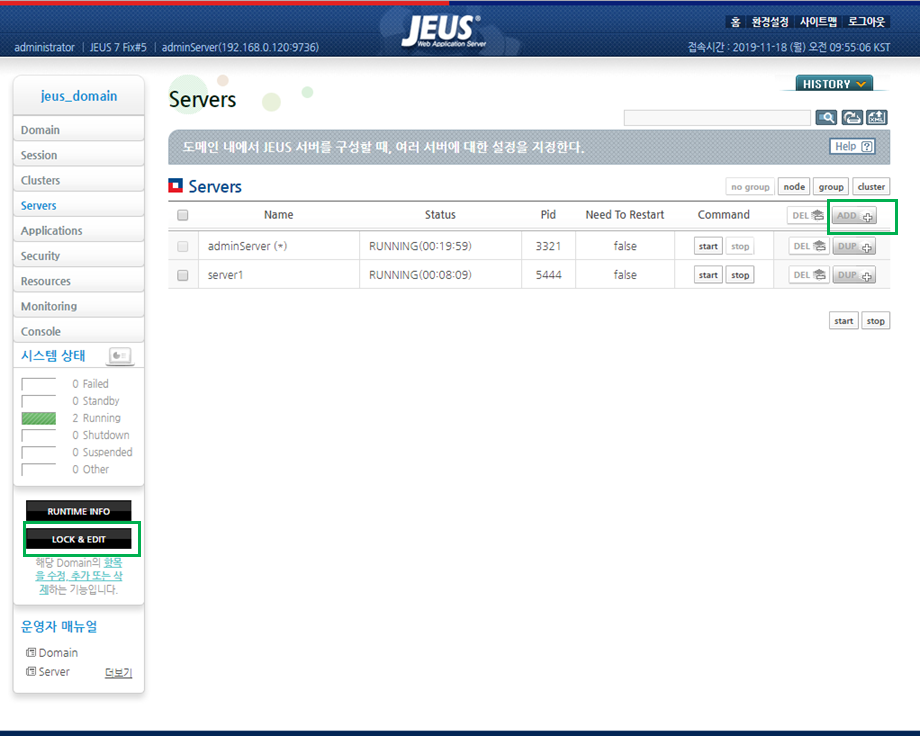Click DEL in the table header
Screen dimensions: 920x736
click(808, 216)
